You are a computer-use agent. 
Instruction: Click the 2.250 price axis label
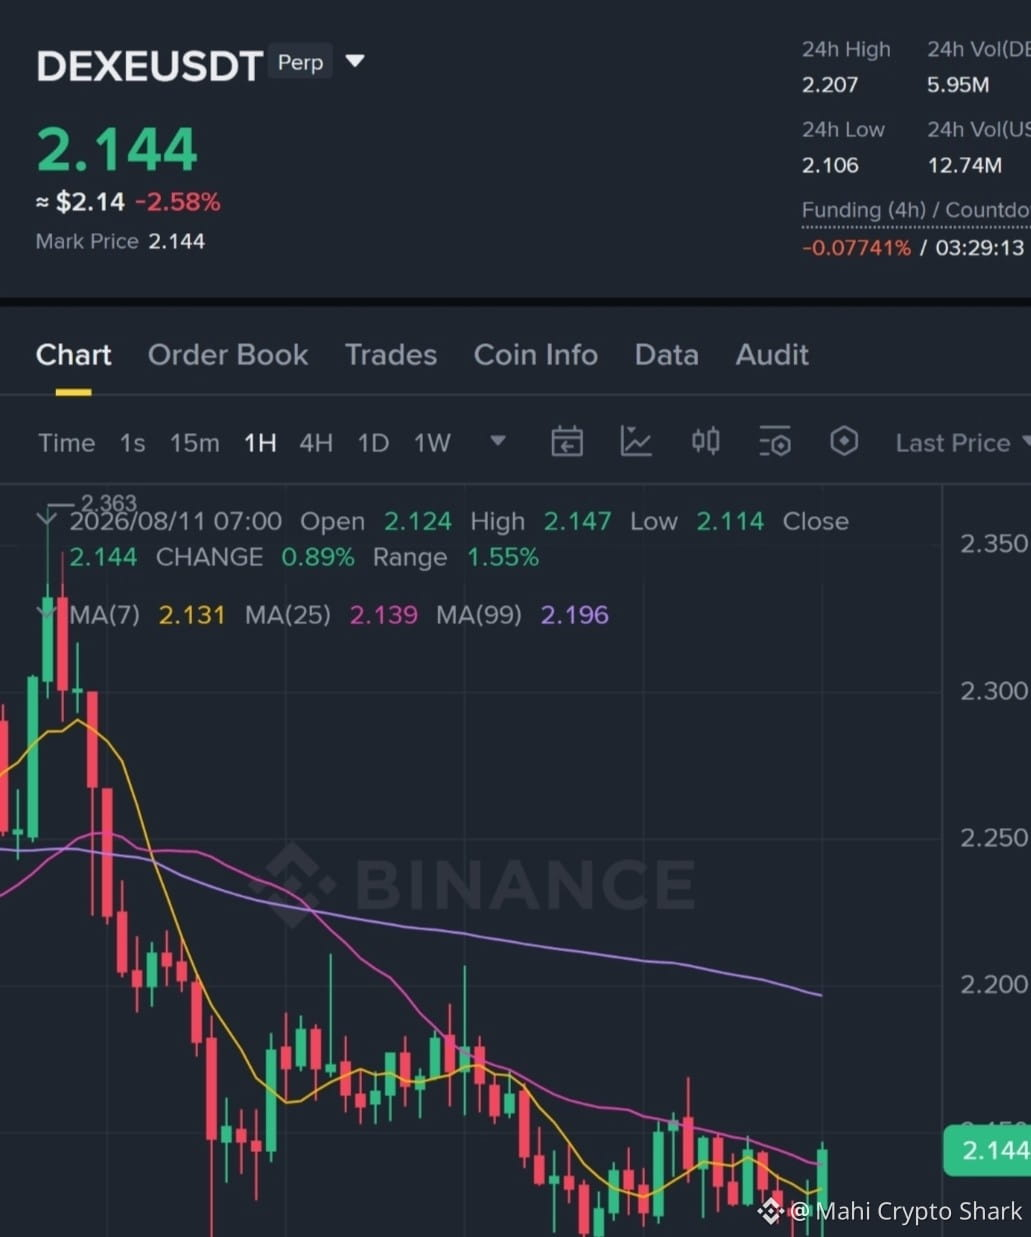click(993, 838)
